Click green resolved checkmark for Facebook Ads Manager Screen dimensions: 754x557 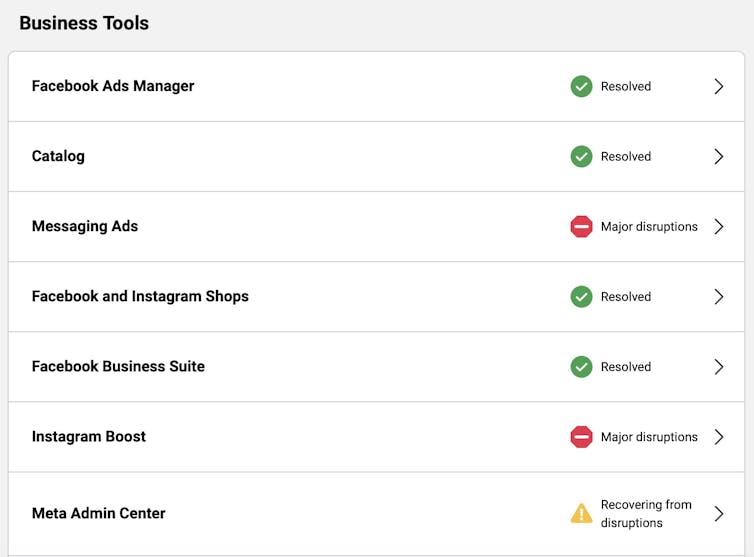coord(581,87)
